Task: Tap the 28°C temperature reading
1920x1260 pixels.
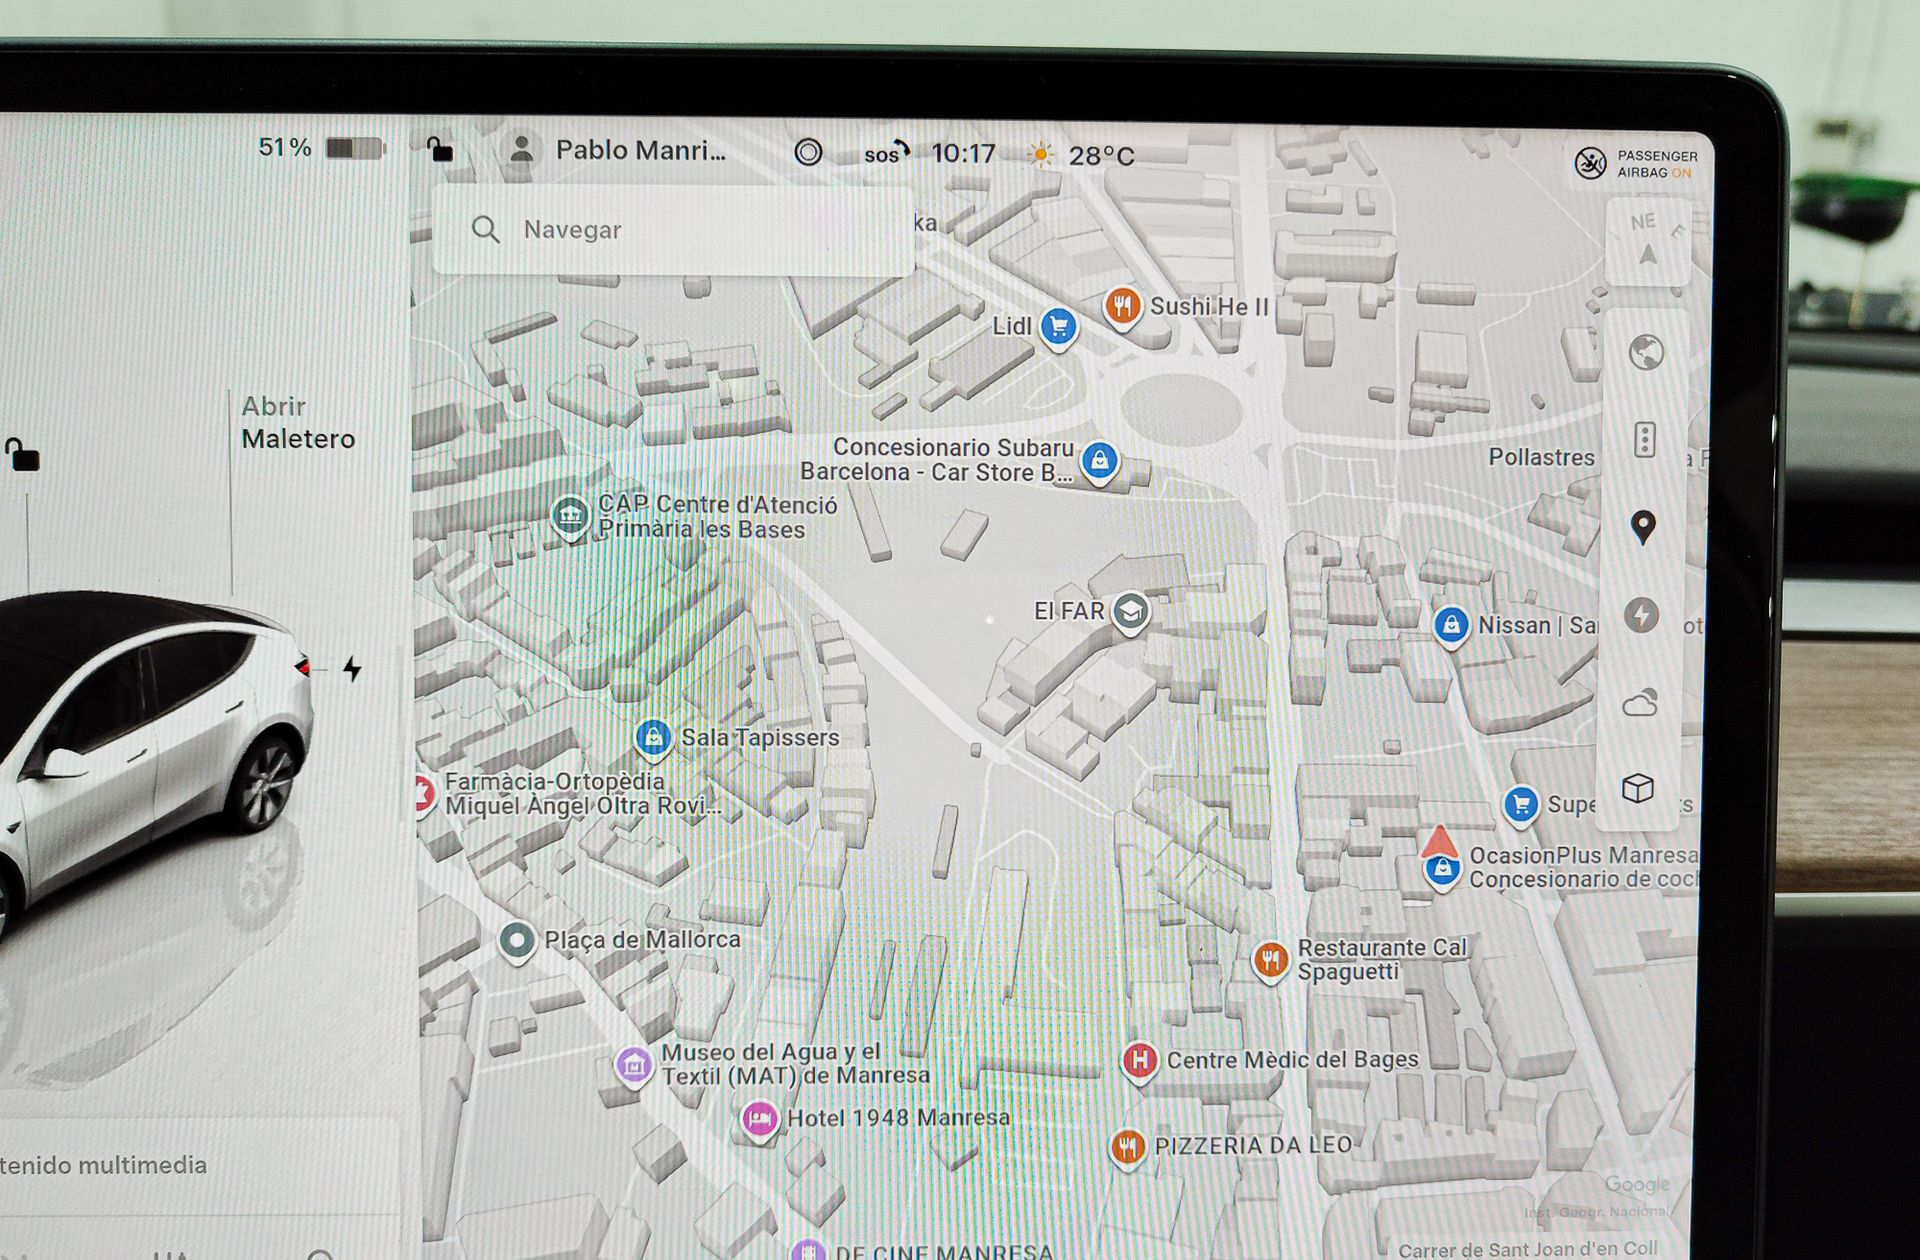Action: click(1101, 156)
